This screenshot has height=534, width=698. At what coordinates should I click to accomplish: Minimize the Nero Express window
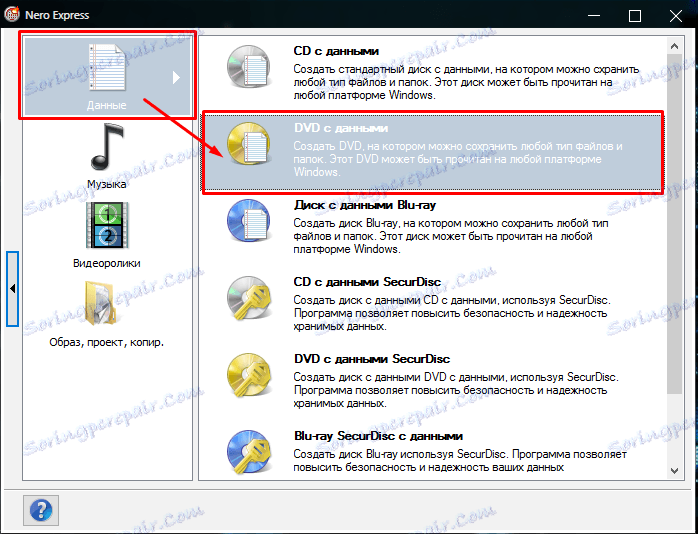click(594, 16)
